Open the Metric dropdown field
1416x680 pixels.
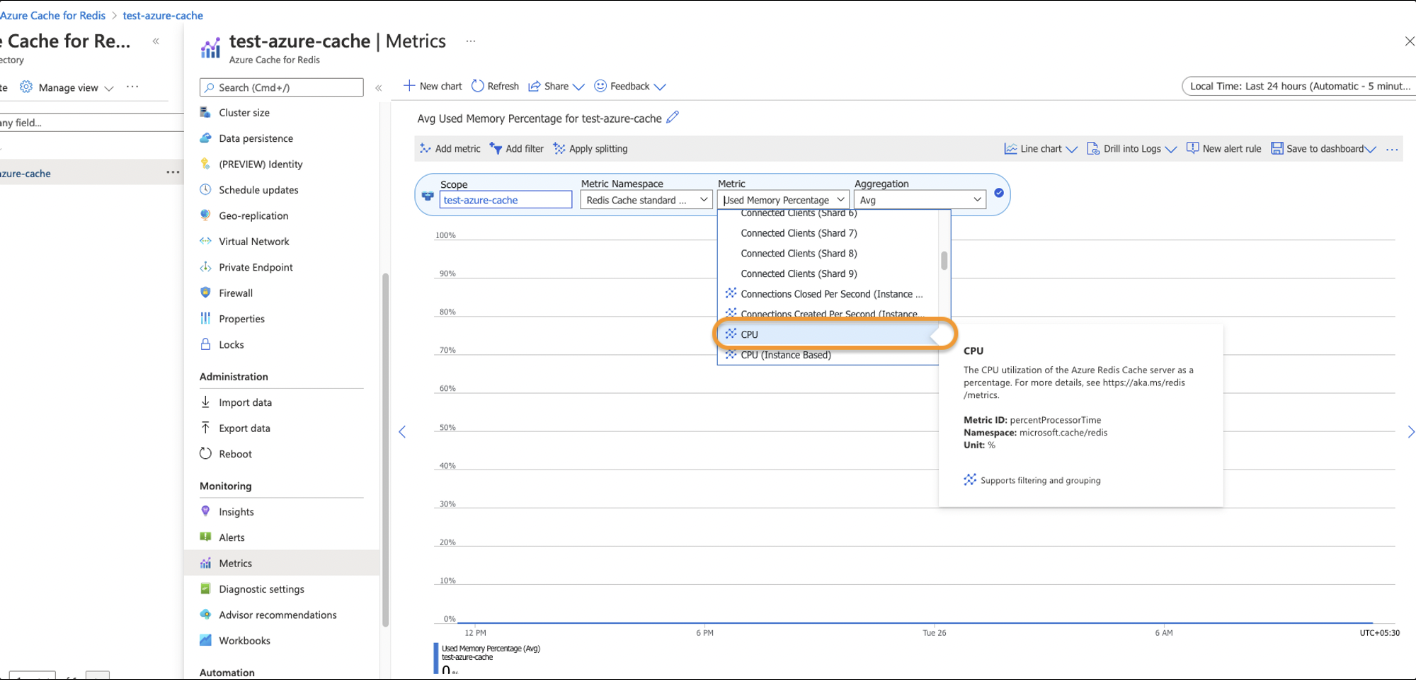point(783,200)
